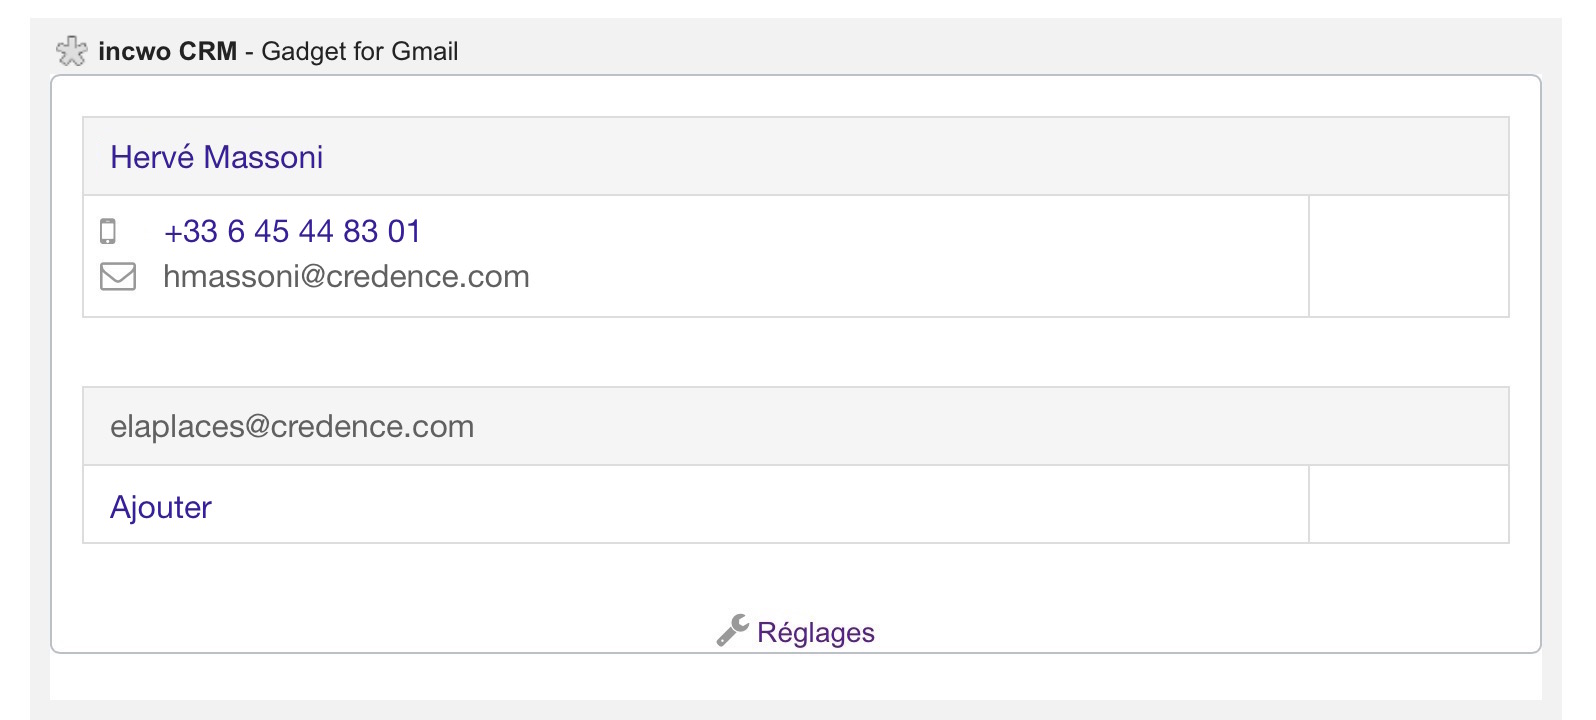Click the mobile phone icon
The width and height of the screenshot is (1596, 720).
(x=108, y=231)
